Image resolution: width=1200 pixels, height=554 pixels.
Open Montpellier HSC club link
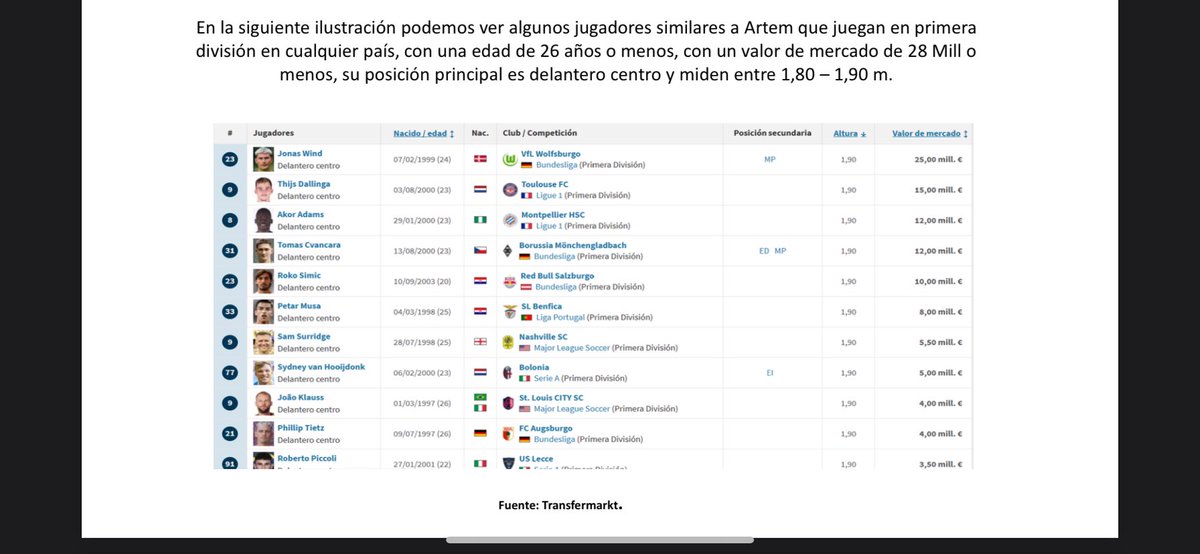[x=552, y=214]
